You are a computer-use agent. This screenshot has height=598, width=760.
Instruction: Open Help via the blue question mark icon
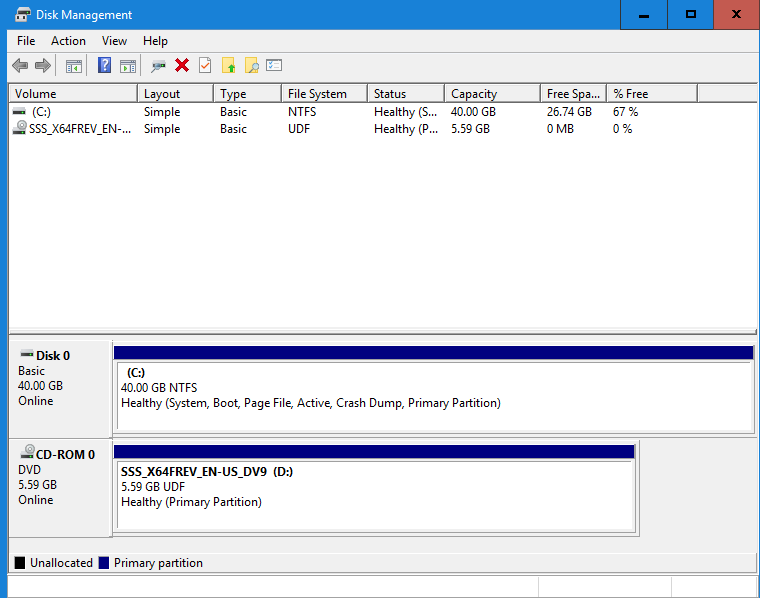coord(104,65)
